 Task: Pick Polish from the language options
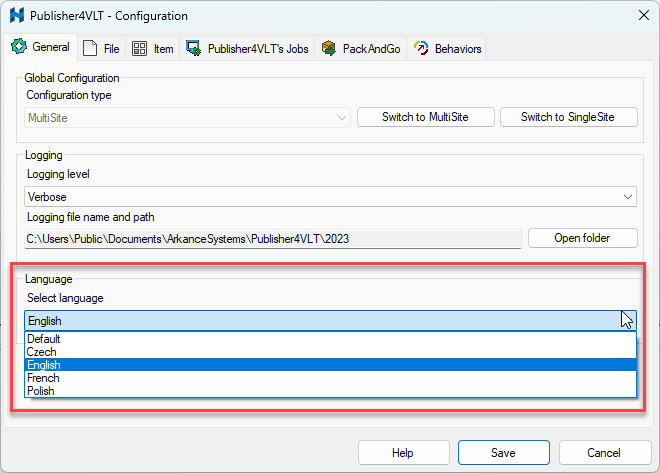[42, 391]
